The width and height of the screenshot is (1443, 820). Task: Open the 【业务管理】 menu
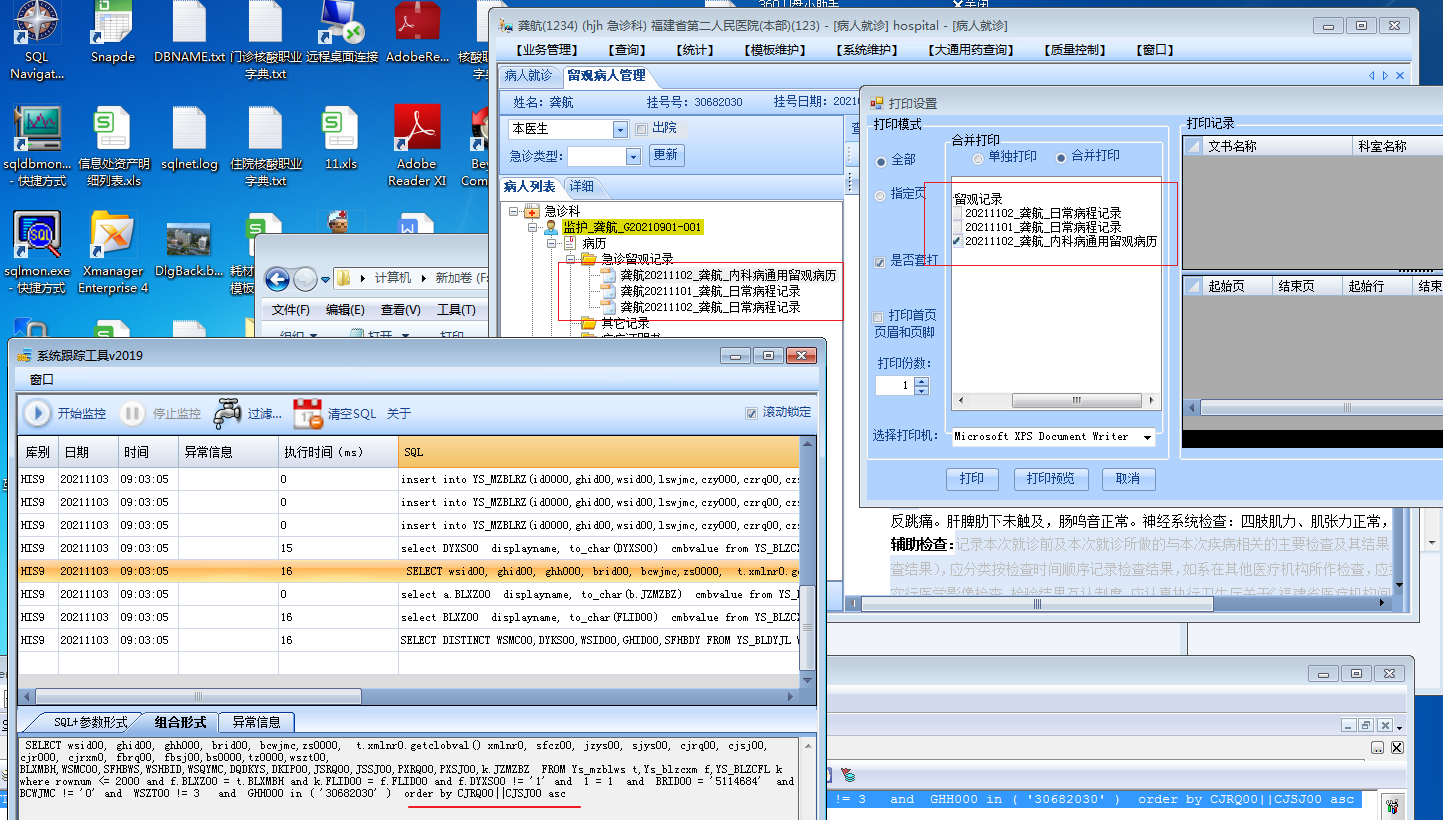coord(548,50)
